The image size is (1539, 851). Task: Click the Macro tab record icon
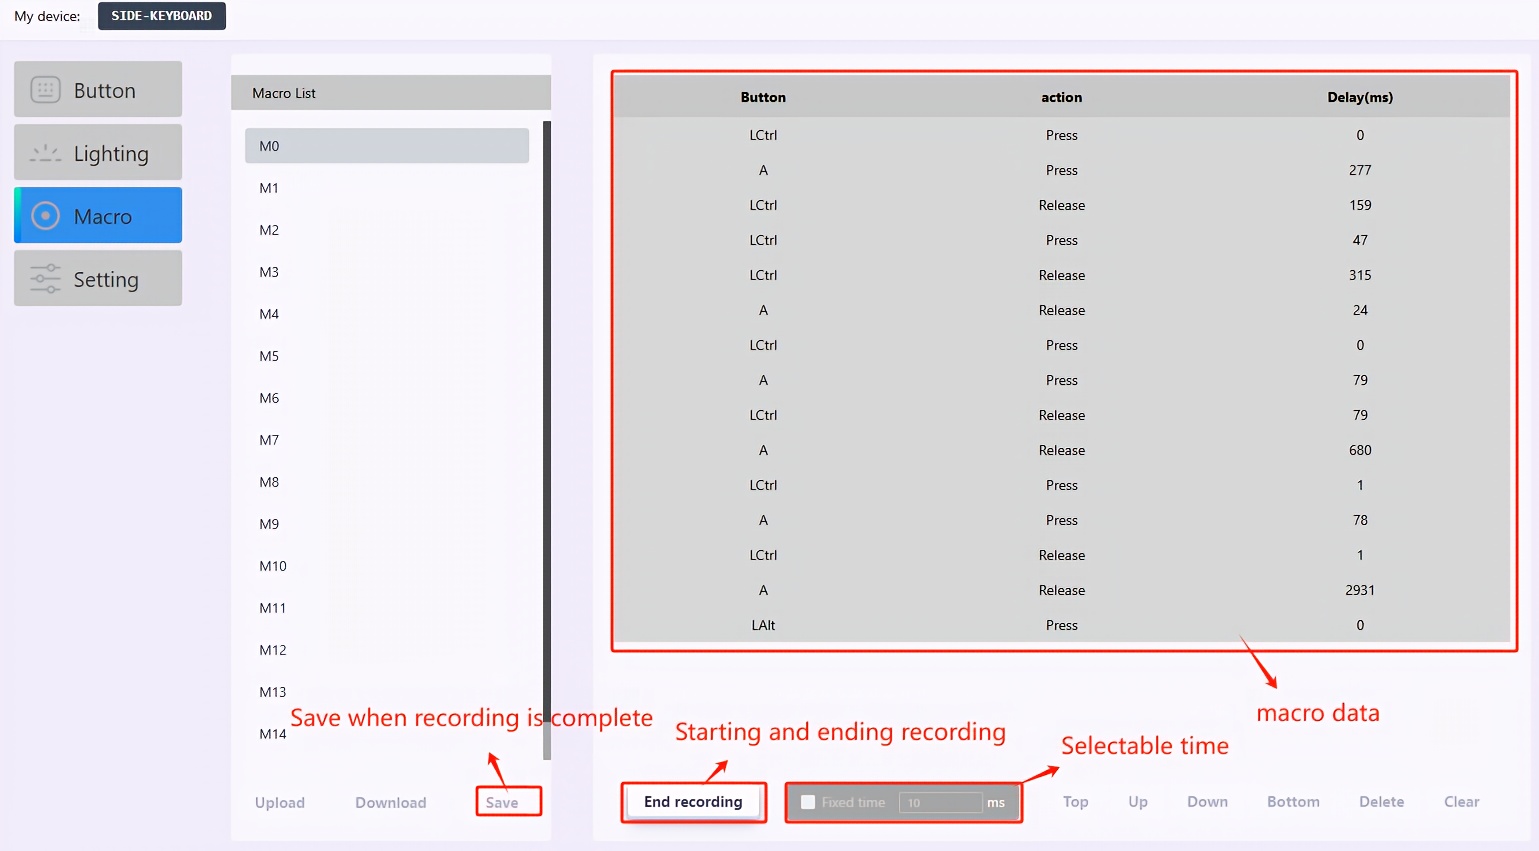(x=46, y=216)
